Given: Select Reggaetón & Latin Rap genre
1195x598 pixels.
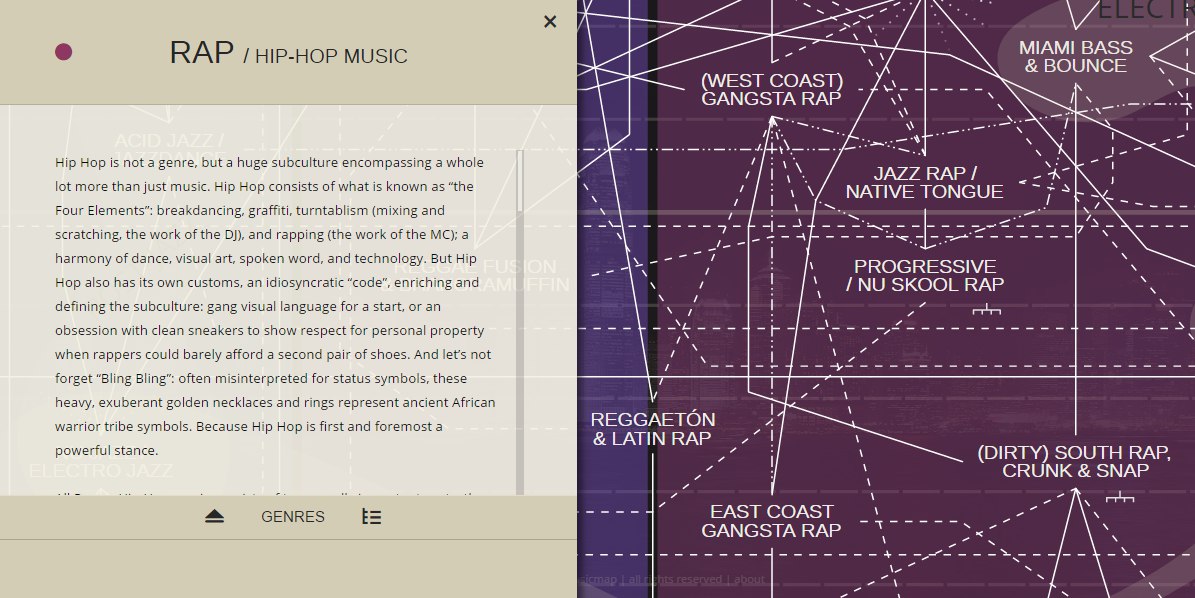Looking at the screenshot, I should point(652,429).
